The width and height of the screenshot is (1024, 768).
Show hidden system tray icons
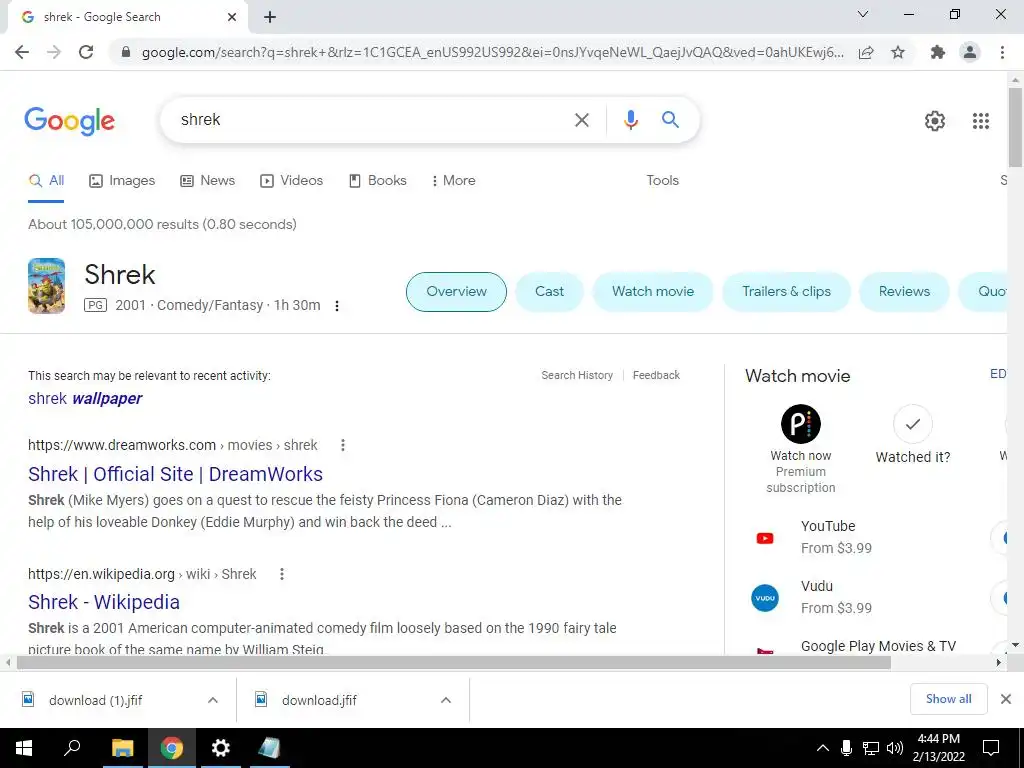pos(823,748)
